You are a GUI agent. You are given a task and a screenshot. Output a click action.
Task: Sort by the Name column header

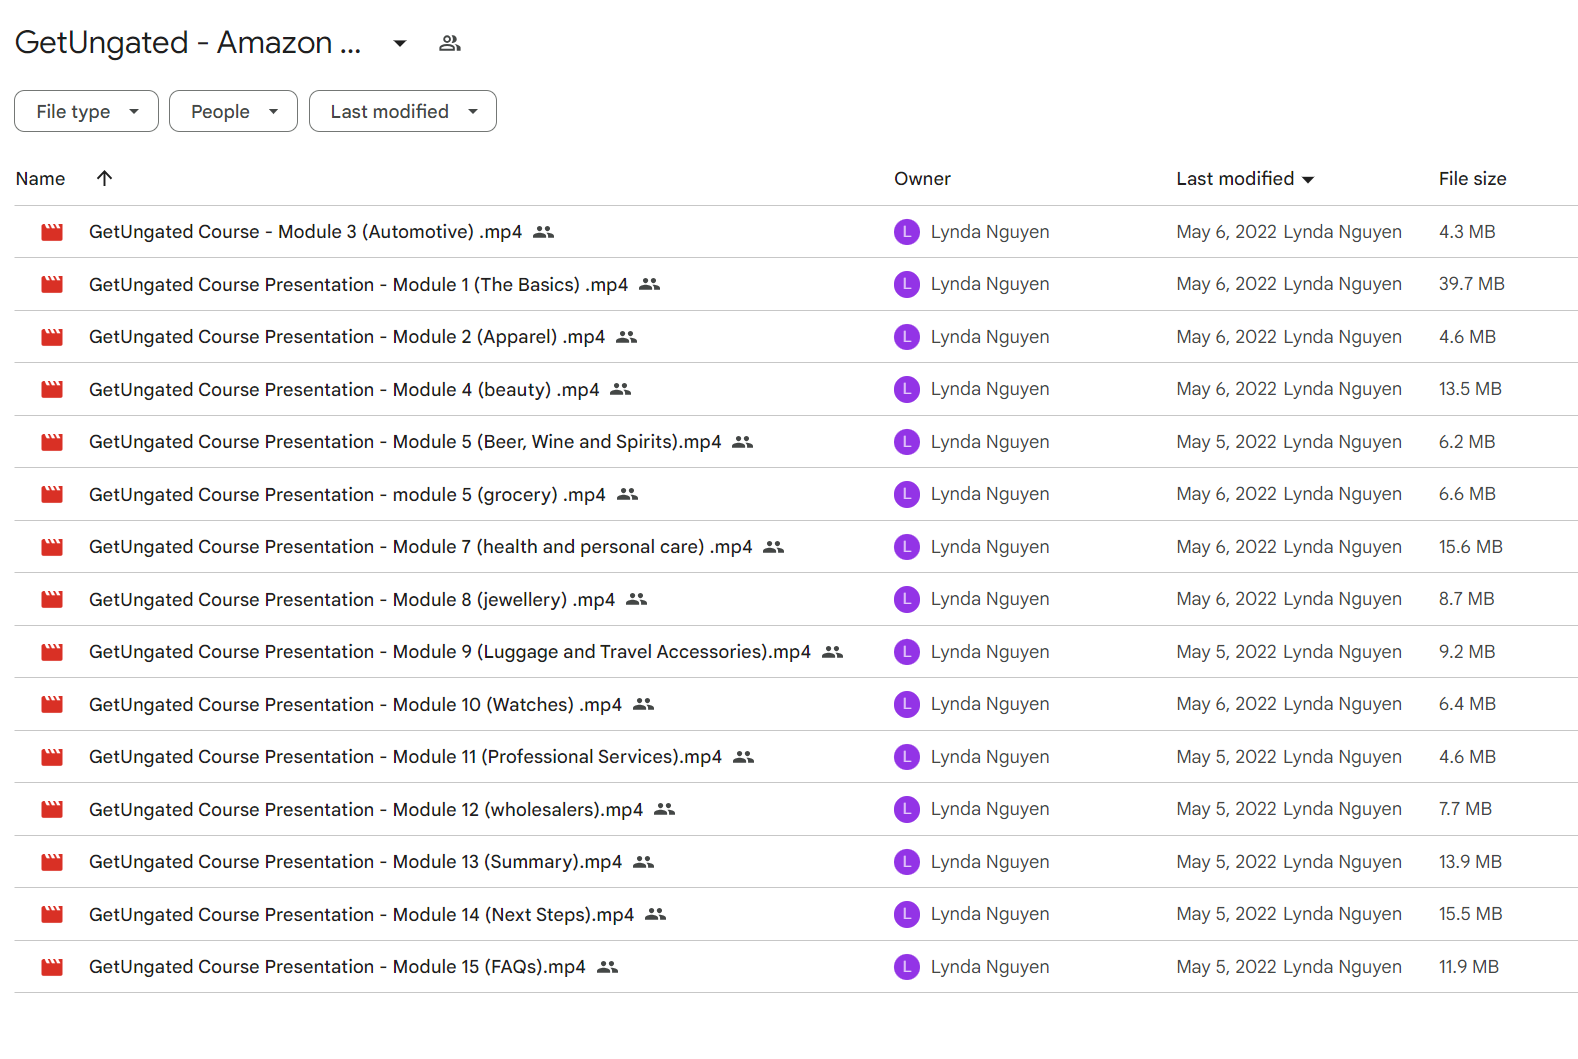pyautogui.click(x=40, y=179)
